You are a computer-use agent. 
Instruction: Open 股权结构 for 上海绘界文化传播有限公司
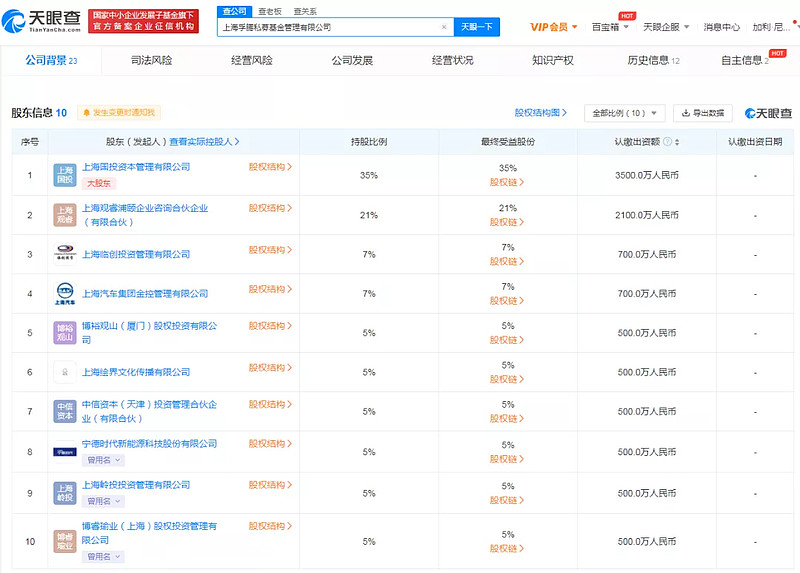point(270,367)
